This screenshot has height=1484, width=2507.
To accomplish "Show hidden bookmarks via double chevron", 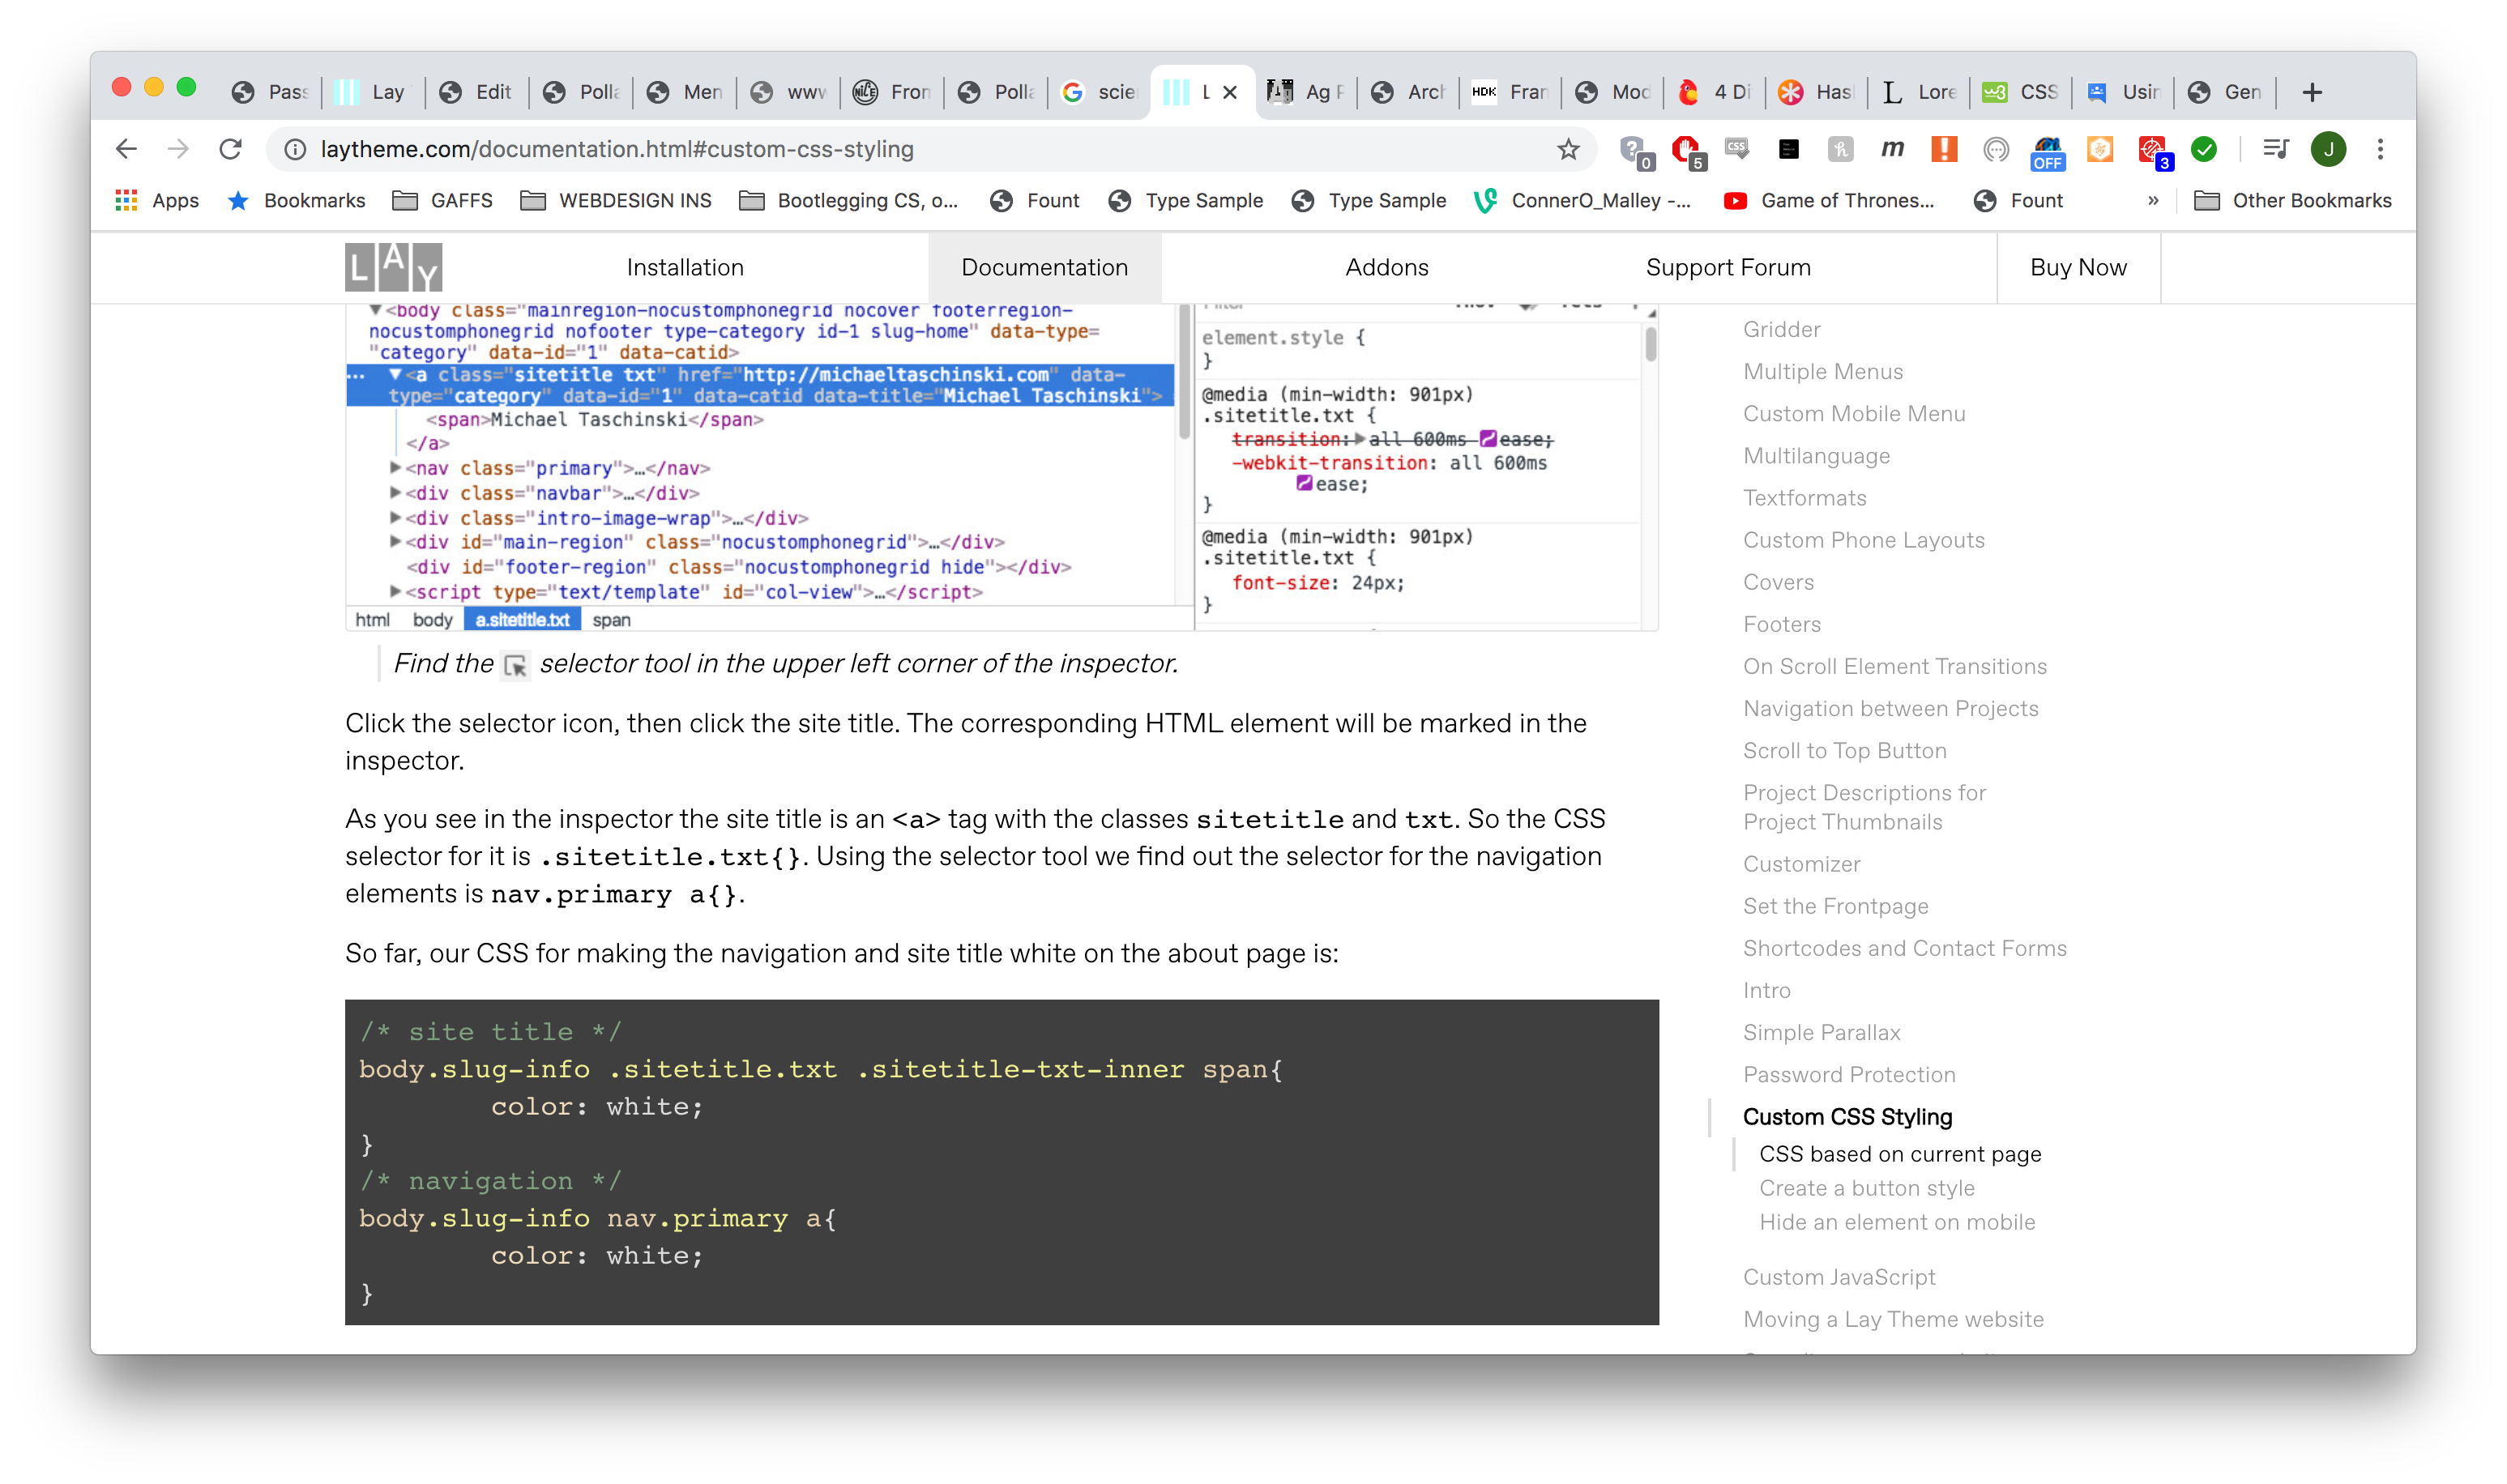I will pos(2153,201).
